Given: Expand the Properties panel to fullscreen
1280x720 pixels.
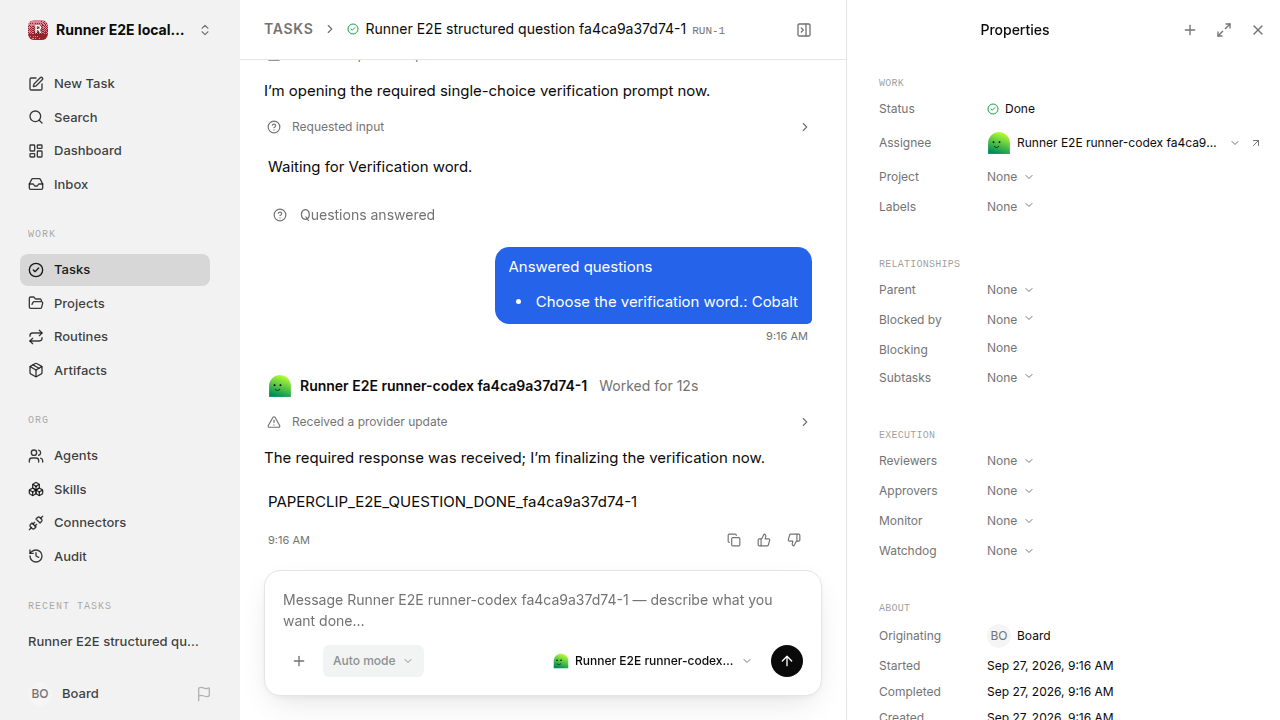Looking at the screenshot, I should pos(1224,30).
